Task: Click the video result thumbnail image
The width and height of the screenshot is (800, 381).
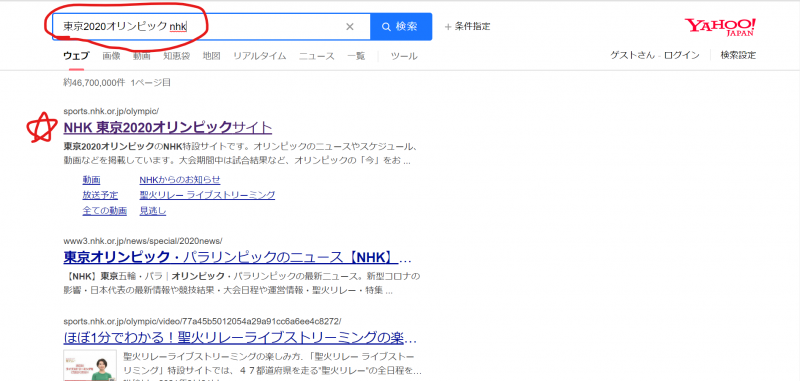Action: 90,365
